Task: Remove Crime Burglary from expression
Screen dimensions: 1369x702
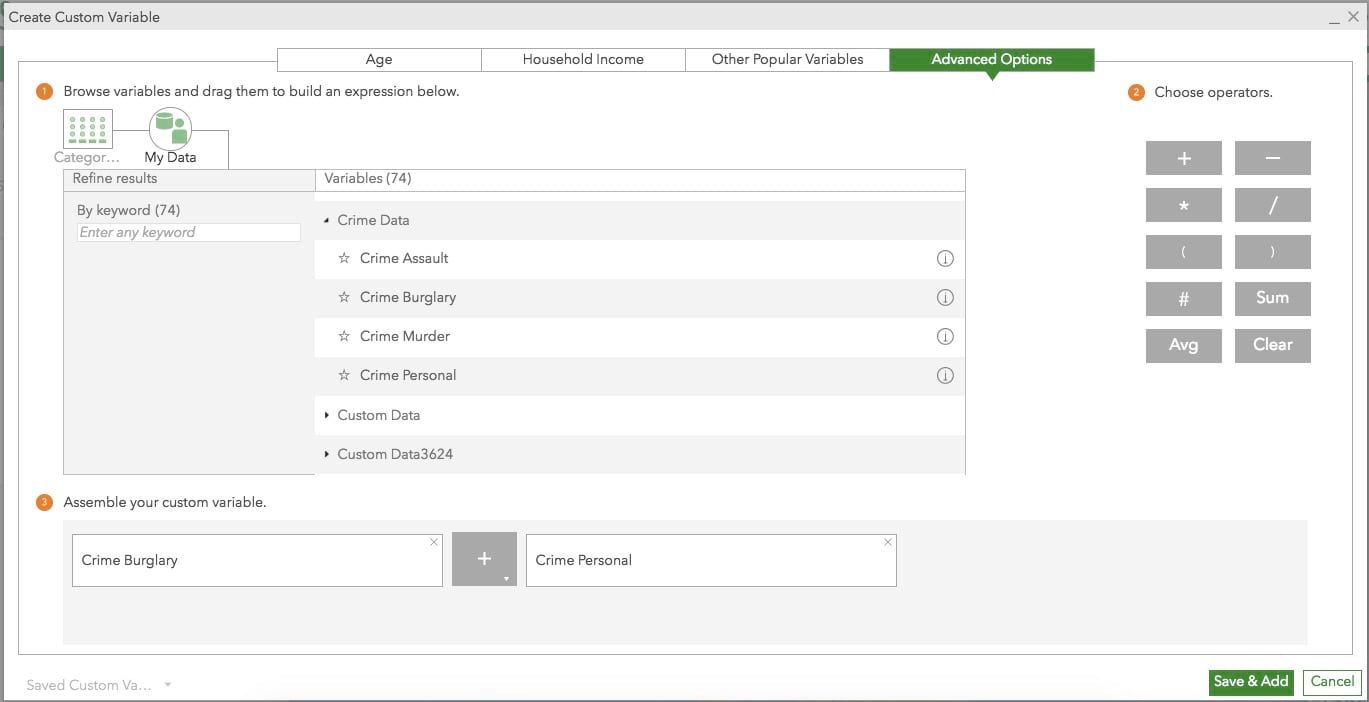Action: pos(434,542)
